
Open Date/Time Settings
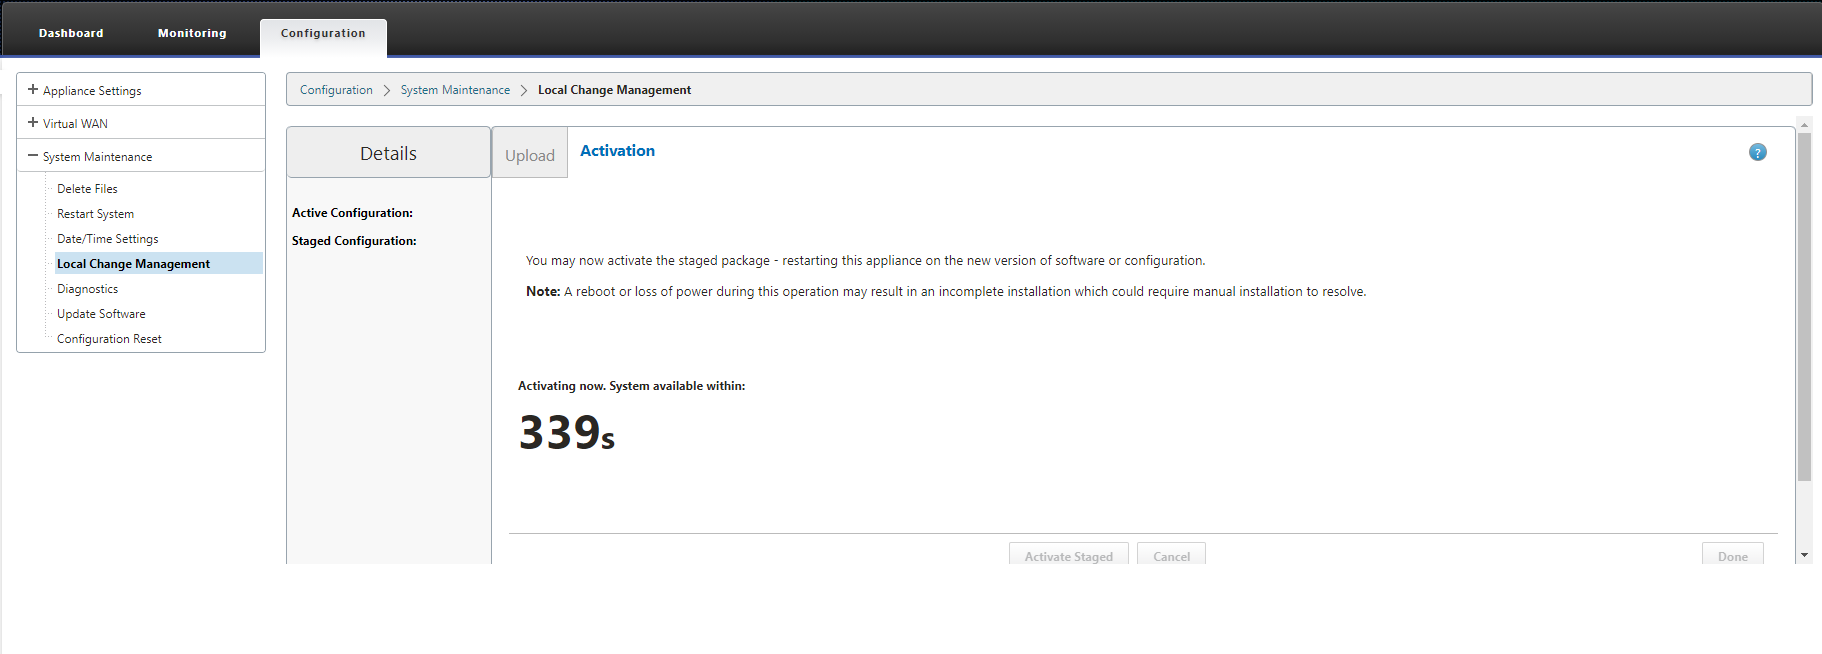tap(107, 239)
